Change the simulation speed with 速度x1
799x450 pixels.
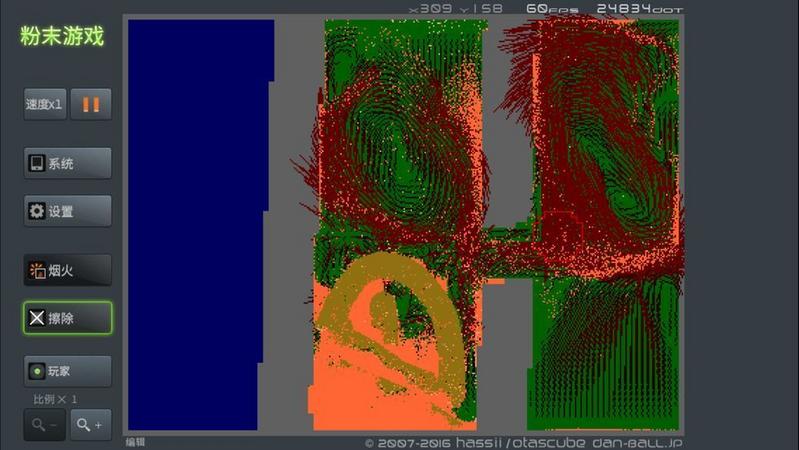pyautogui.click(x=45, y=104)
